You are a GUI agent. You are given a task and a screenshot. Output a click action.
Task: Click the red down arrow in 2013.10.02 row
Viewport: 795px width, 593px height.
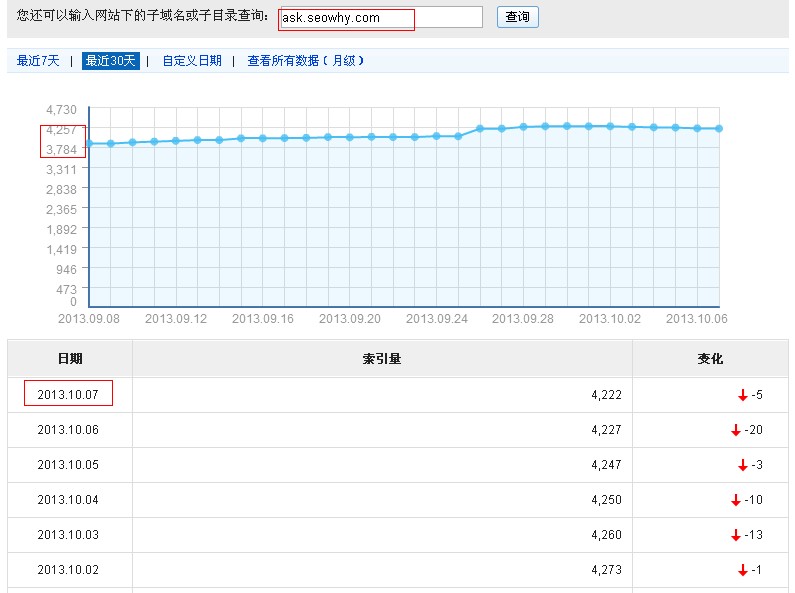click(x=743, y=571)
